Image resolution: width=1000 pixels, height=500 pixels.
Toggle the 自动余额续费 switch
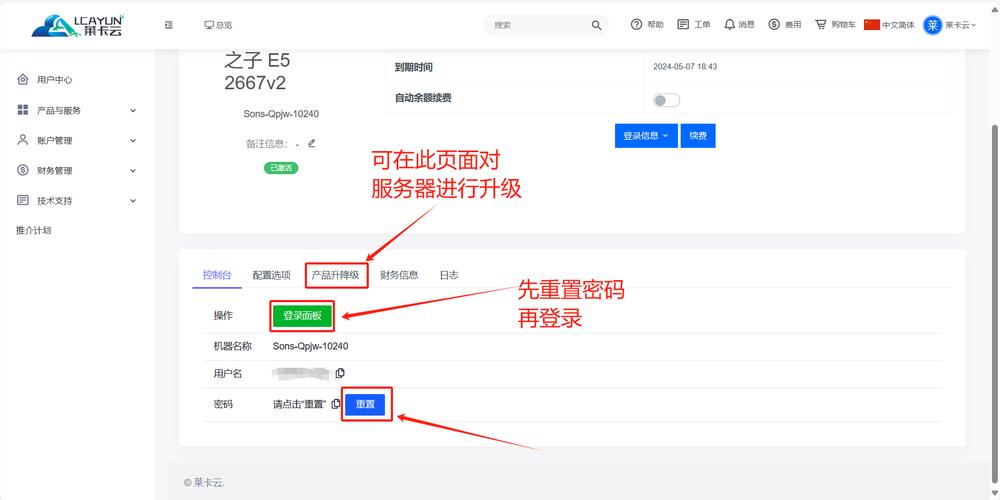[666, 100]
